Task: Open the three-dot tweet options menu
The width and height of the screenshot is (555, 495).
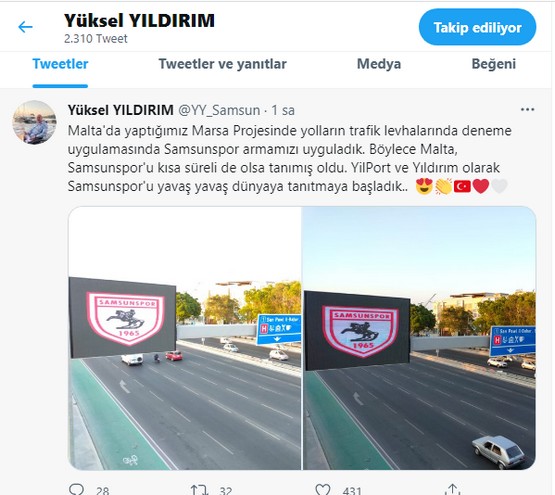Action: click(527, 109)
